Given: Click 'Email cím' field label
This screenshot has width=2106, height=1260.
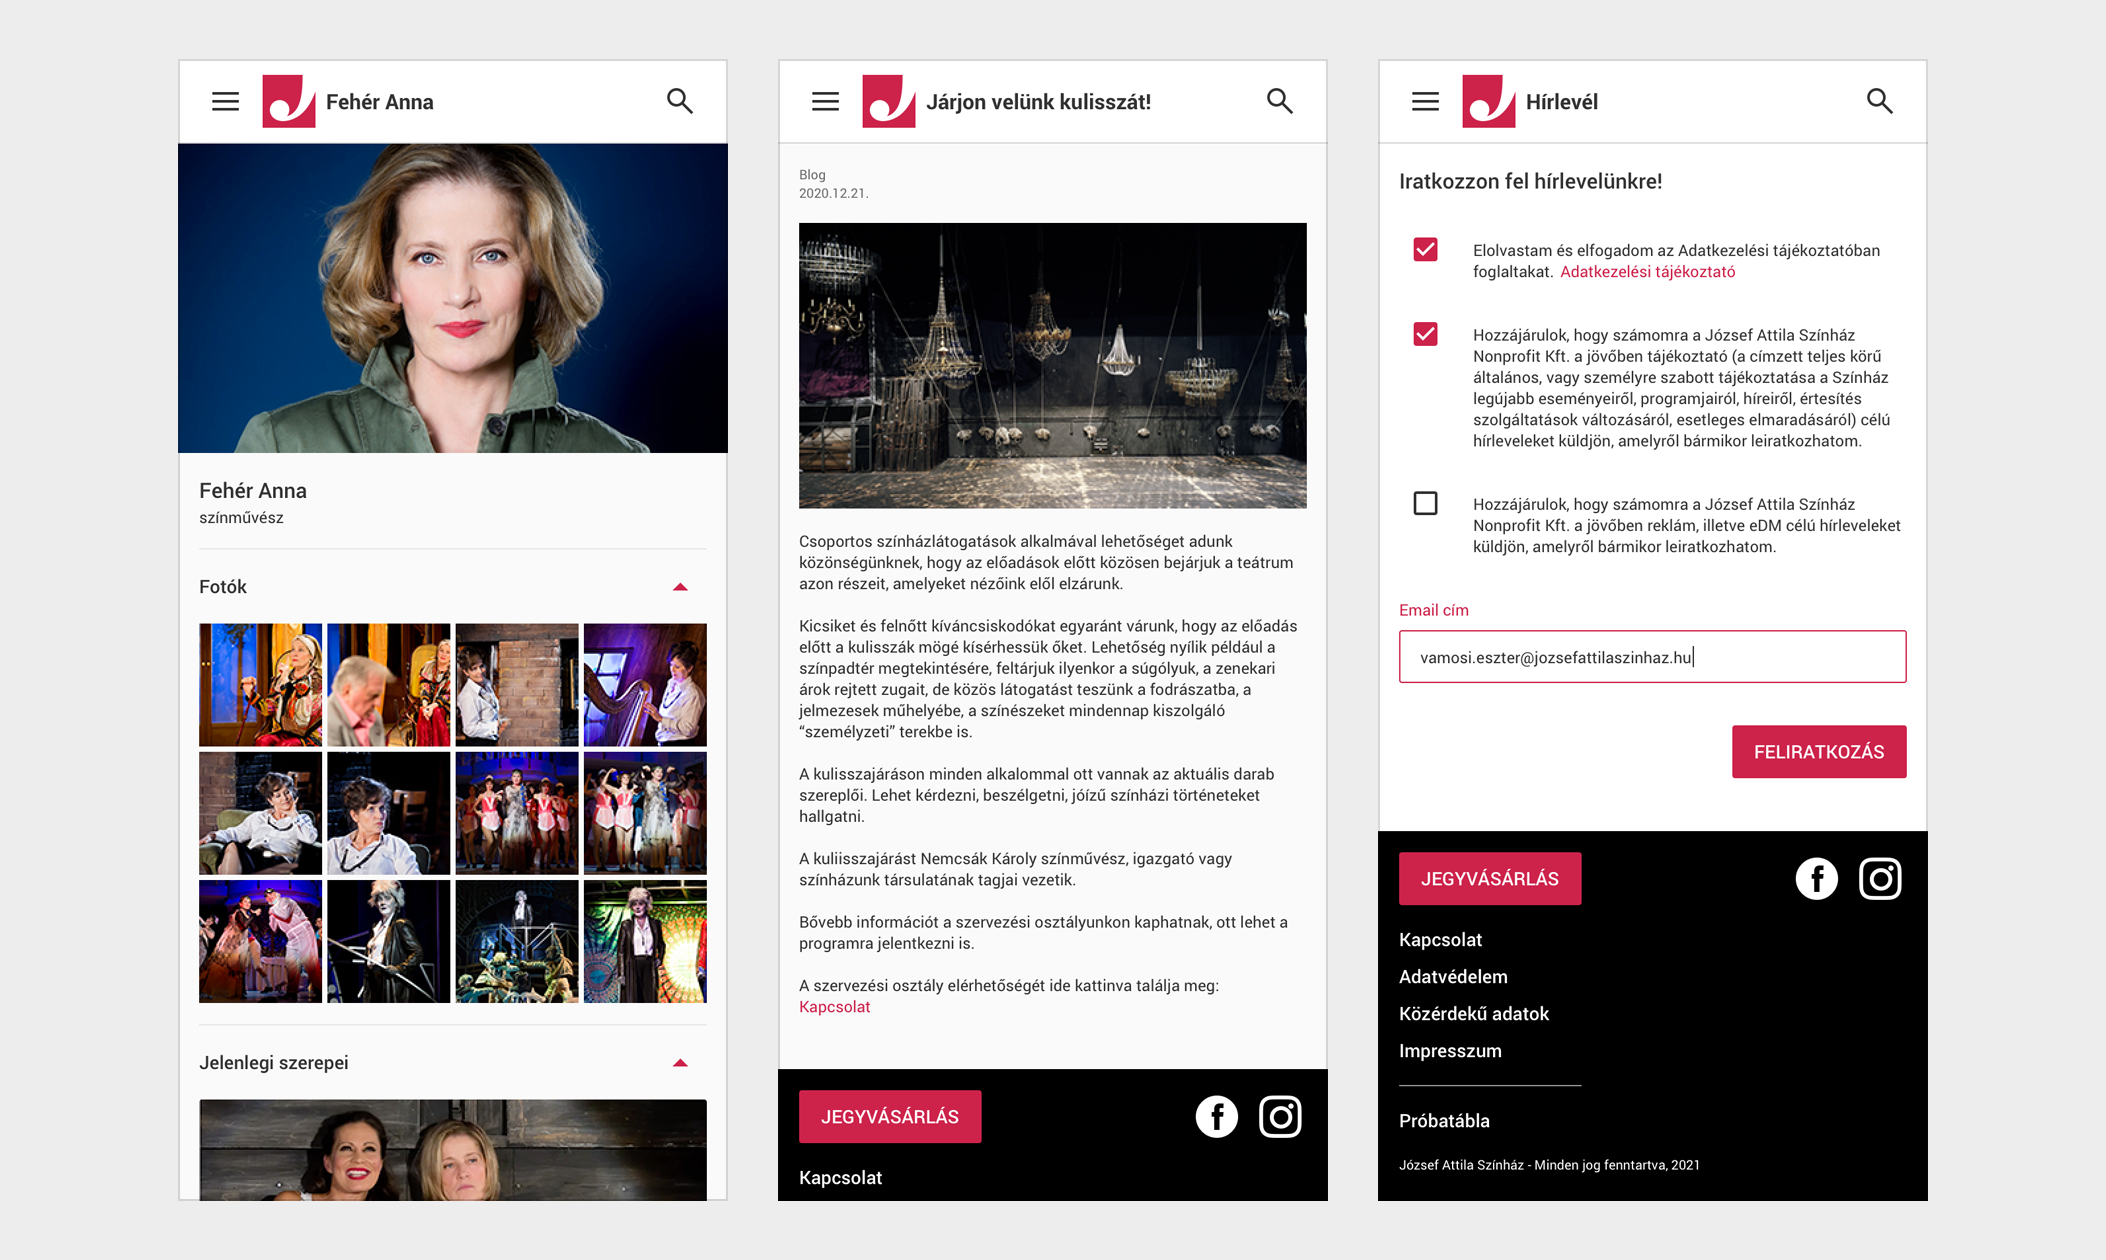Looking at the screenshot, I should 1434,610.
